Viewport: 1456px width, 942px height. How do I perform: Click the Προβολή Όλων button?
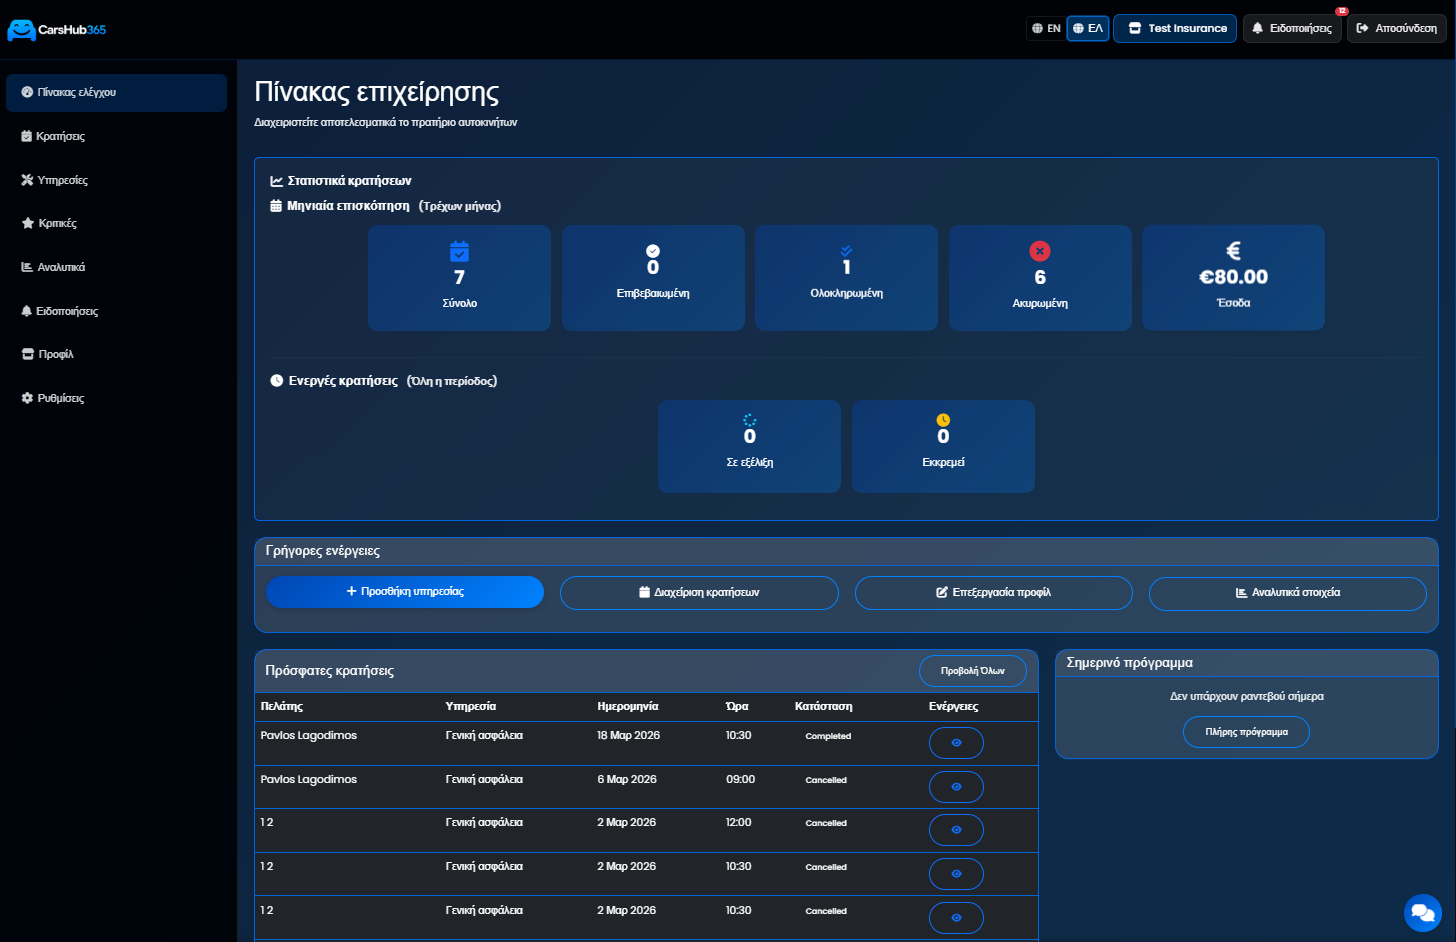click(x=972, y=671)
